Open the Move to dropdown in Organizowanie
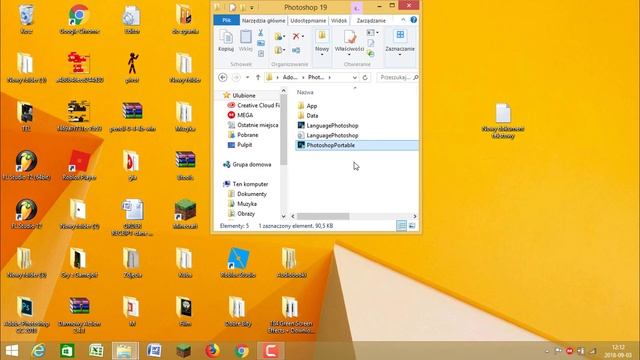640x360 pixels. pos(280,37)
